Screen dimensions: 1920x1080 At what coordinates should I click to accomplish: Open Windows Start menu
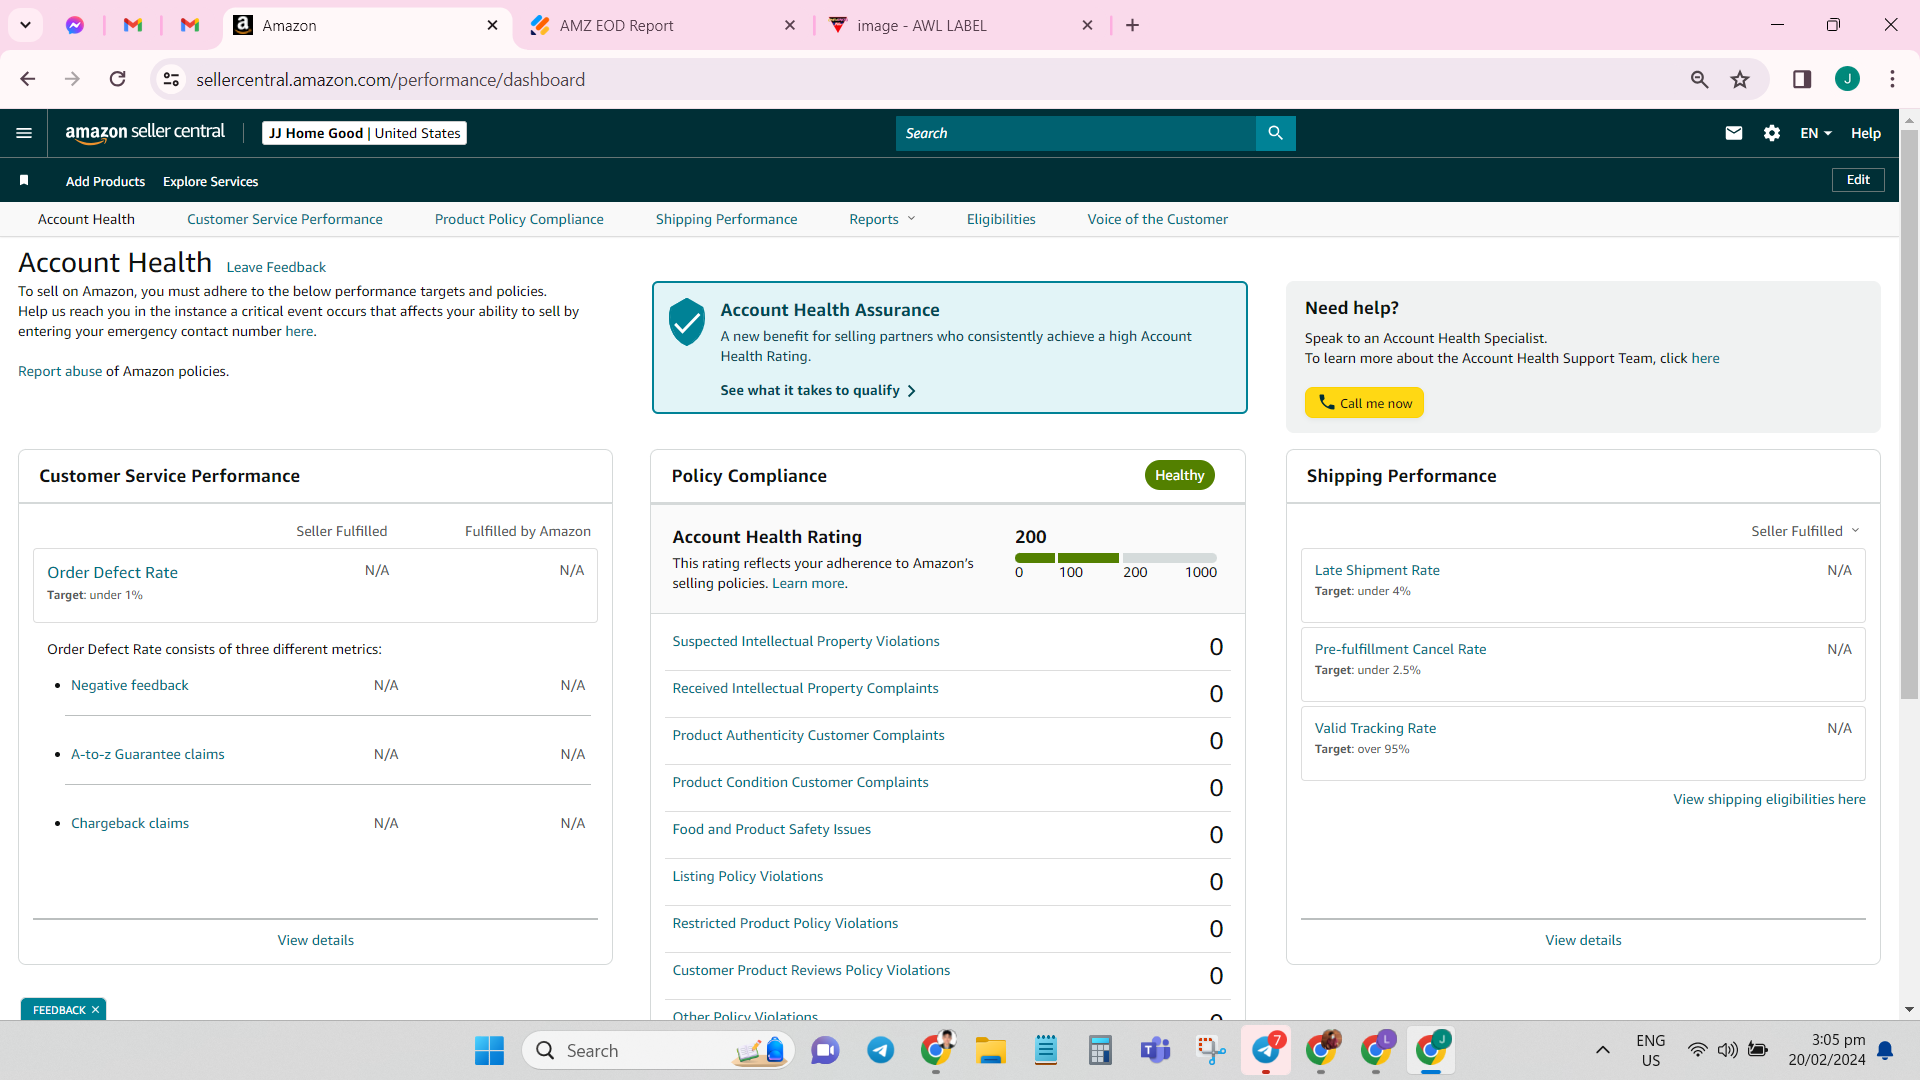pyautogui.click(x=489, y=1050)
